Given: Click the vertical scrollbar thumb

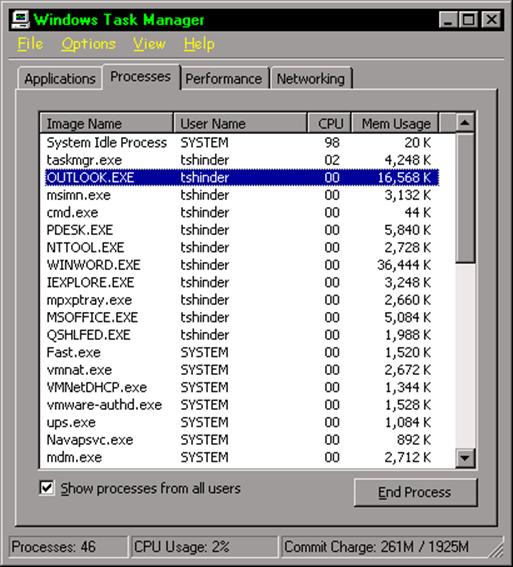Looking at the screenshot, I should click(465, 198).
